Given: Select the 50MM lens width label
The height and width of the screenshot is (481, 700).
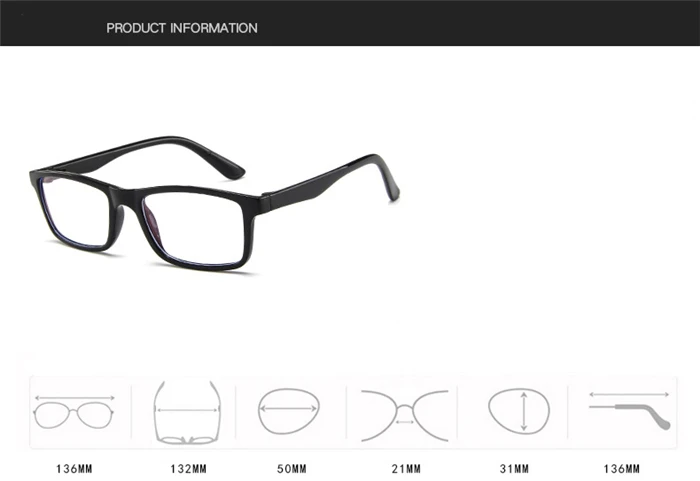Looking at the screenshot, I should pos(292,469).
